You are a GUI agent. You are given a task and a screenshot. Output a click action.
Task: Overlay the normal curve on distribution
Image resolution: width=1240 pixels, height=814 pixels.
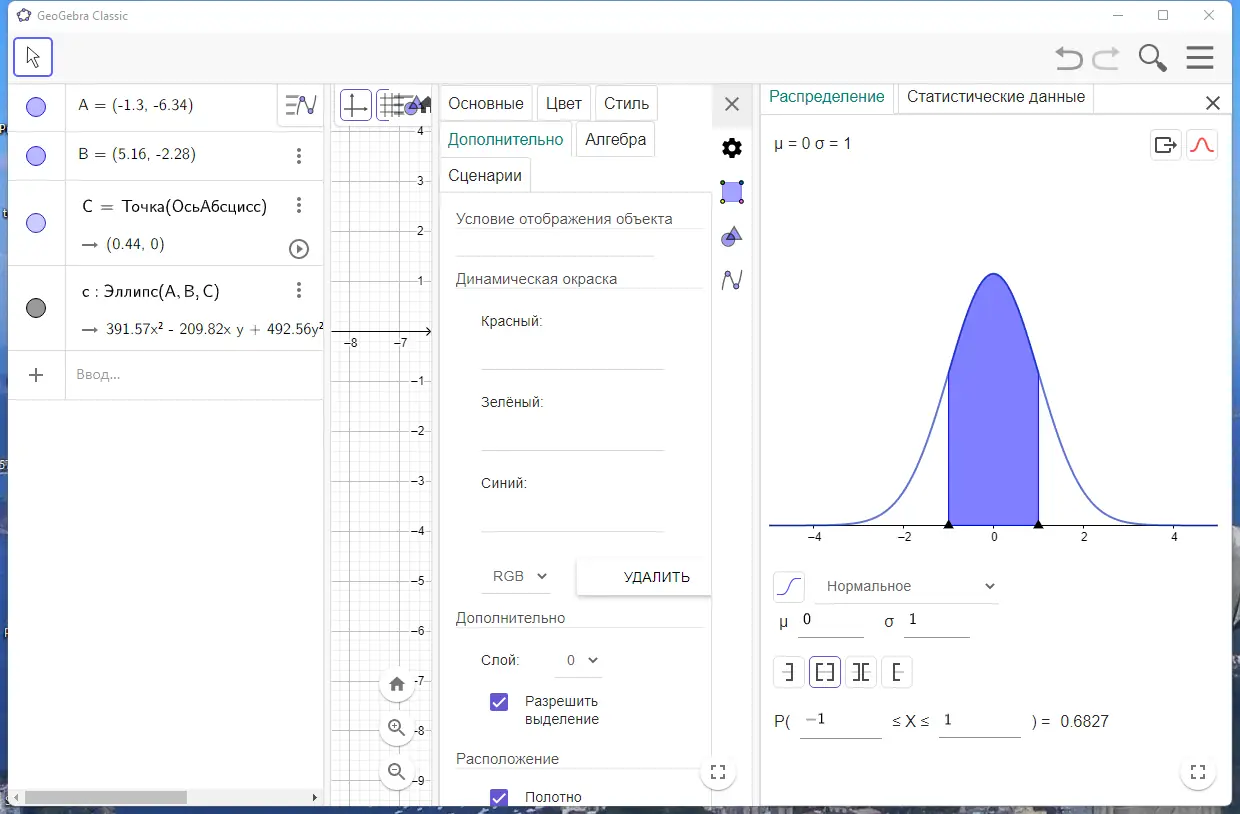(1202, 145)
